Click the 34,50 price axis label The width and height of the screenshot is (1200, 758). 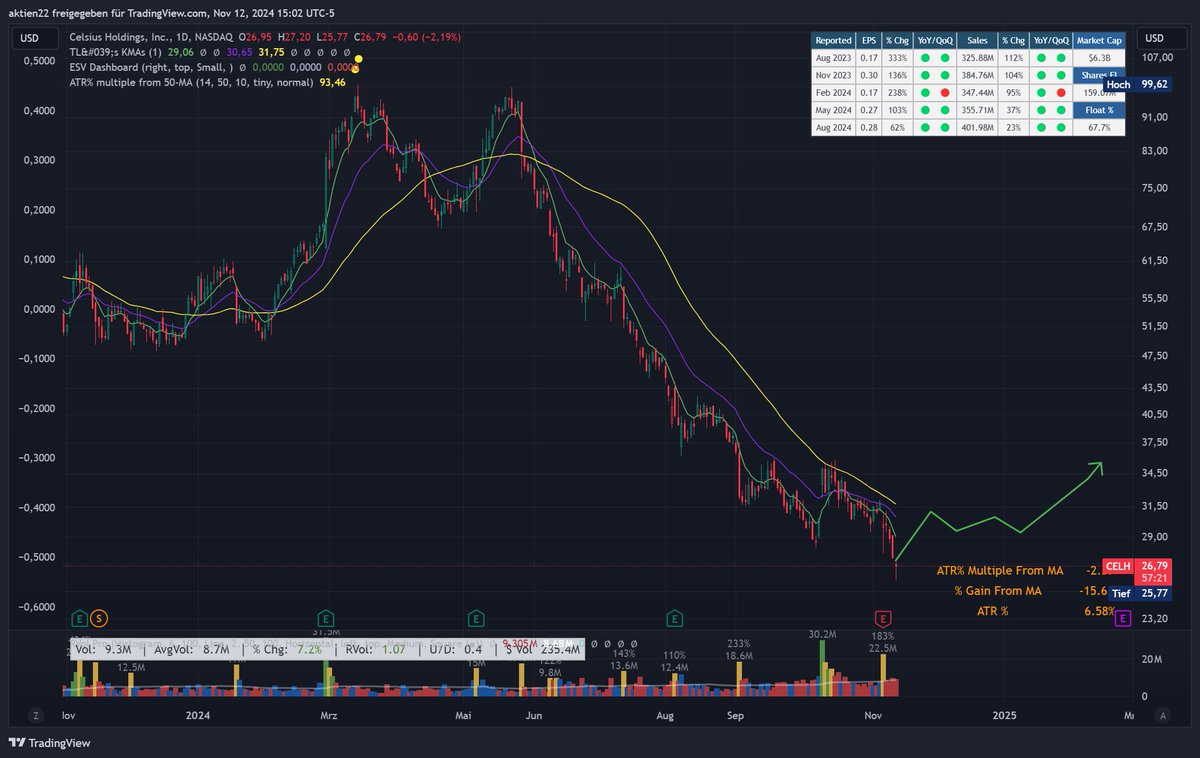[1155, 473]
